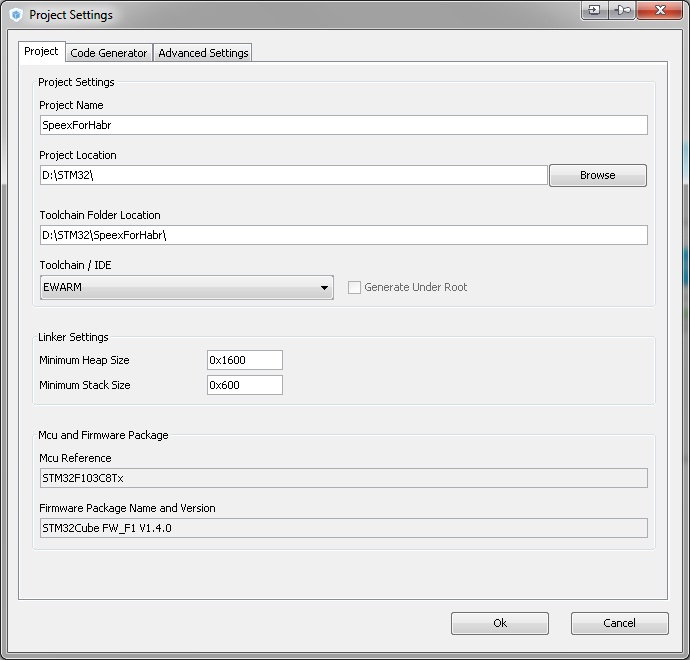Open the Toolchain / IDE dropdown showing EWARM
The image size is (690, 660).
point(187,287)
